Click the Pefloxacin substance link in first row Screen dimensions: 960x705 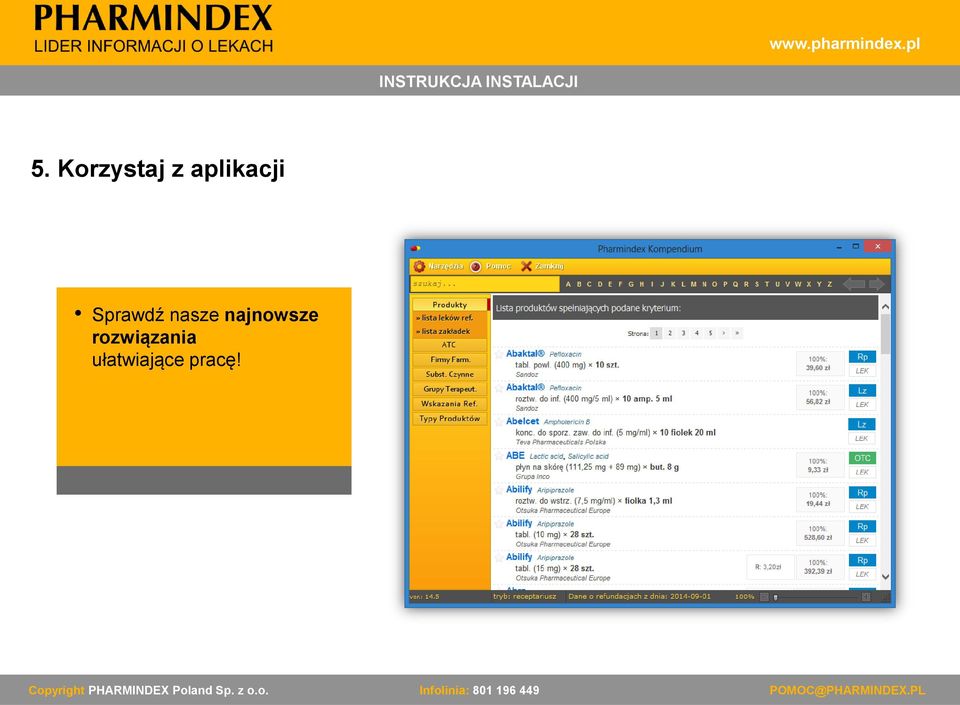pos(565,354)
